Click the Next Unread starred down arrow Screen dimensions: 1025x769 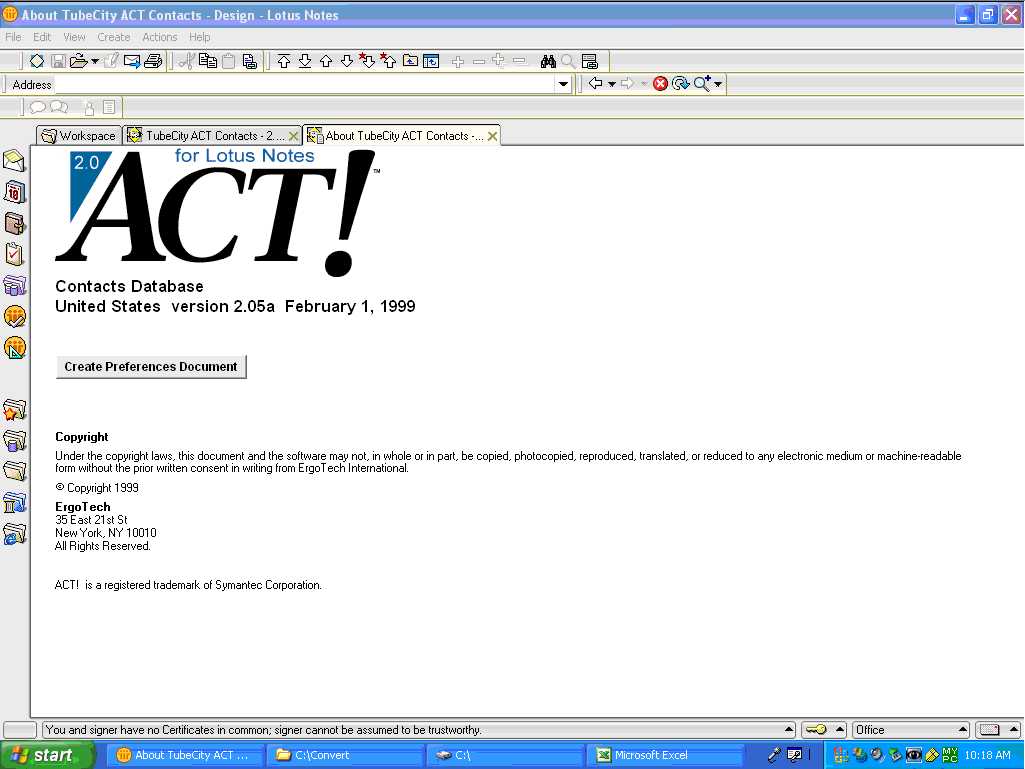[x=367, y=60]
